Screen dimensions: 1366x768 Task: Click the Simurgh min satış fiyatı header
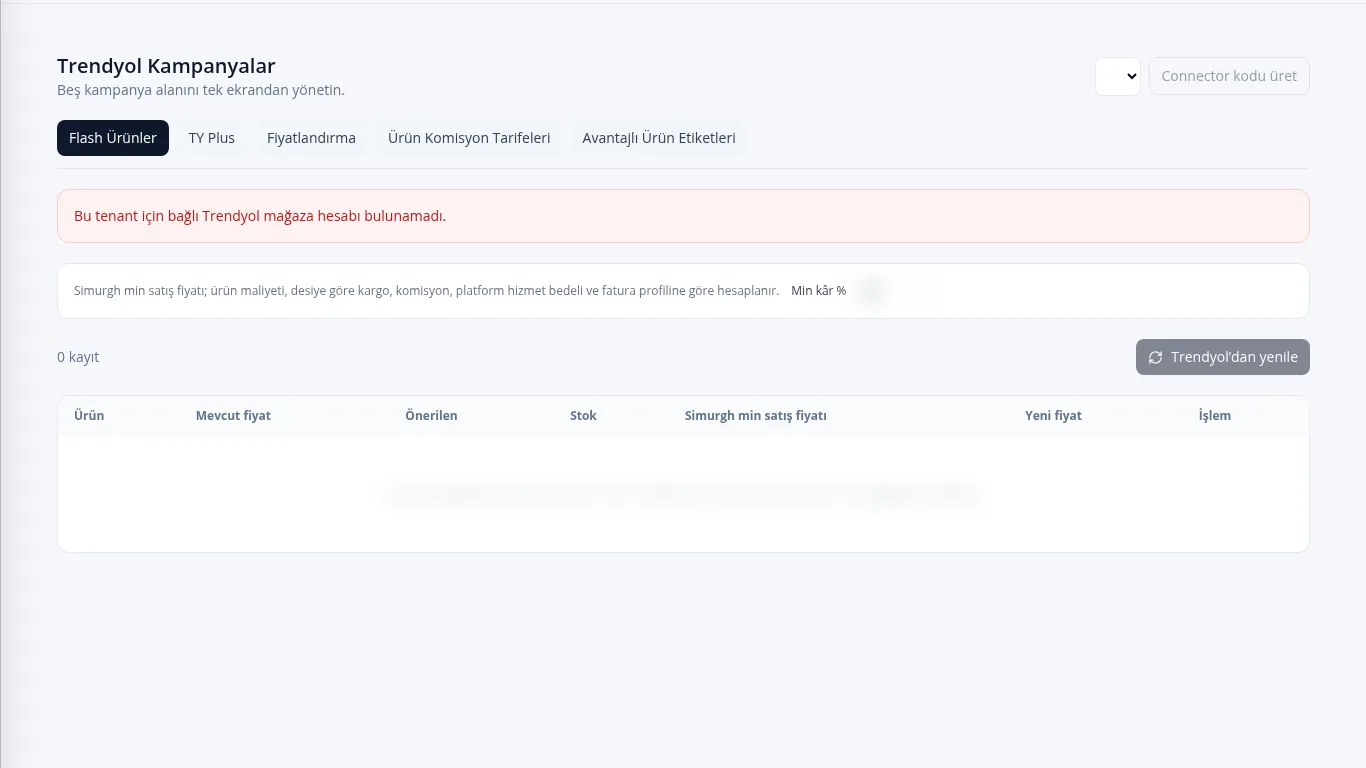point(755,415)
